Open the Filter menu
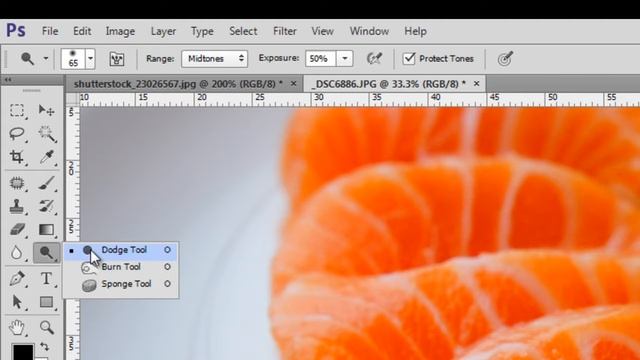 point(284,31)
